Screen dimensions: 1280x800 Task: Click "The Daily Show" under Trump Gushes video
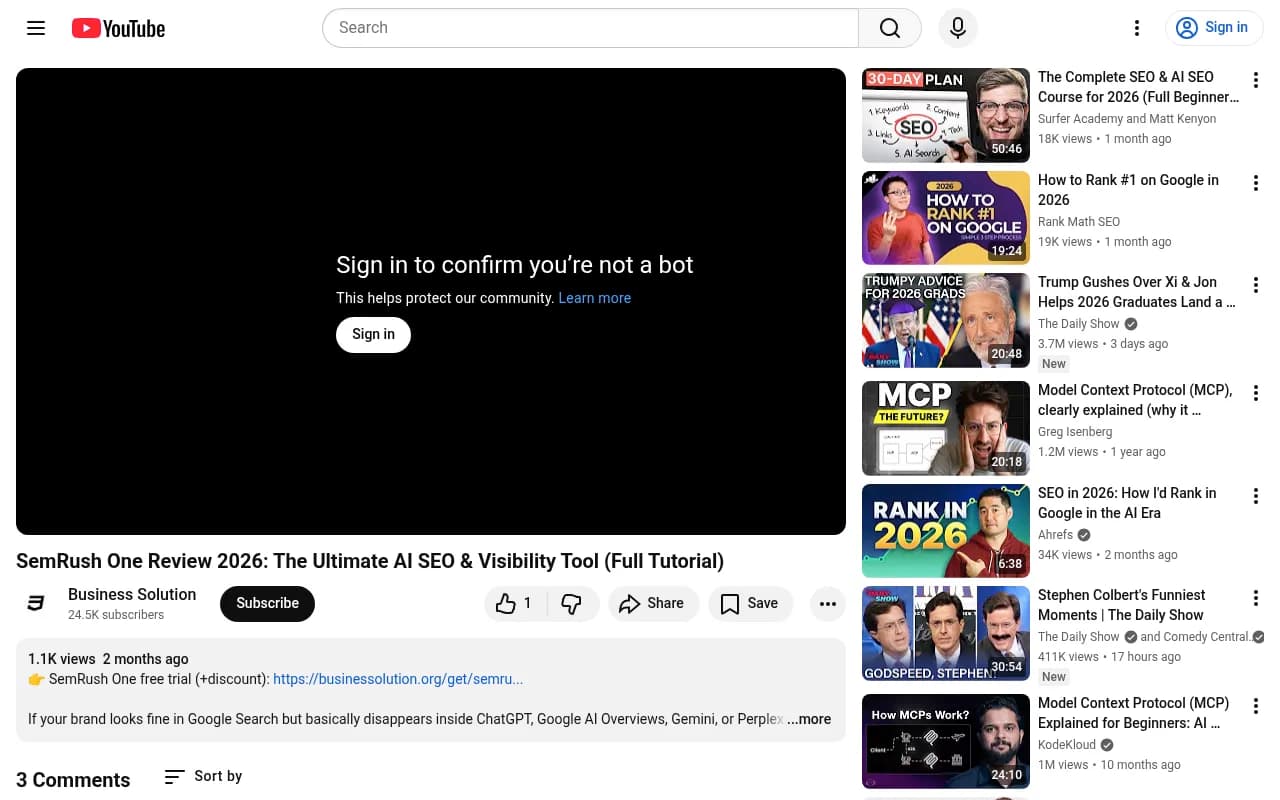[1079, 324]
